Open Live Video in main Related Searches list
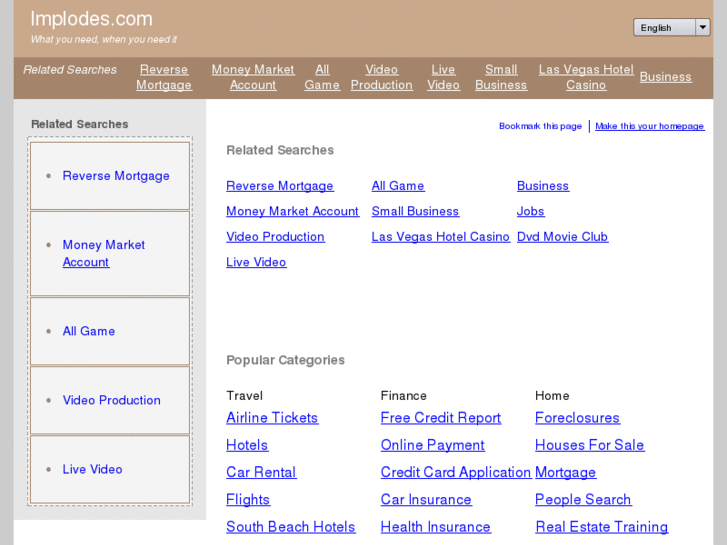 point(256,263)
